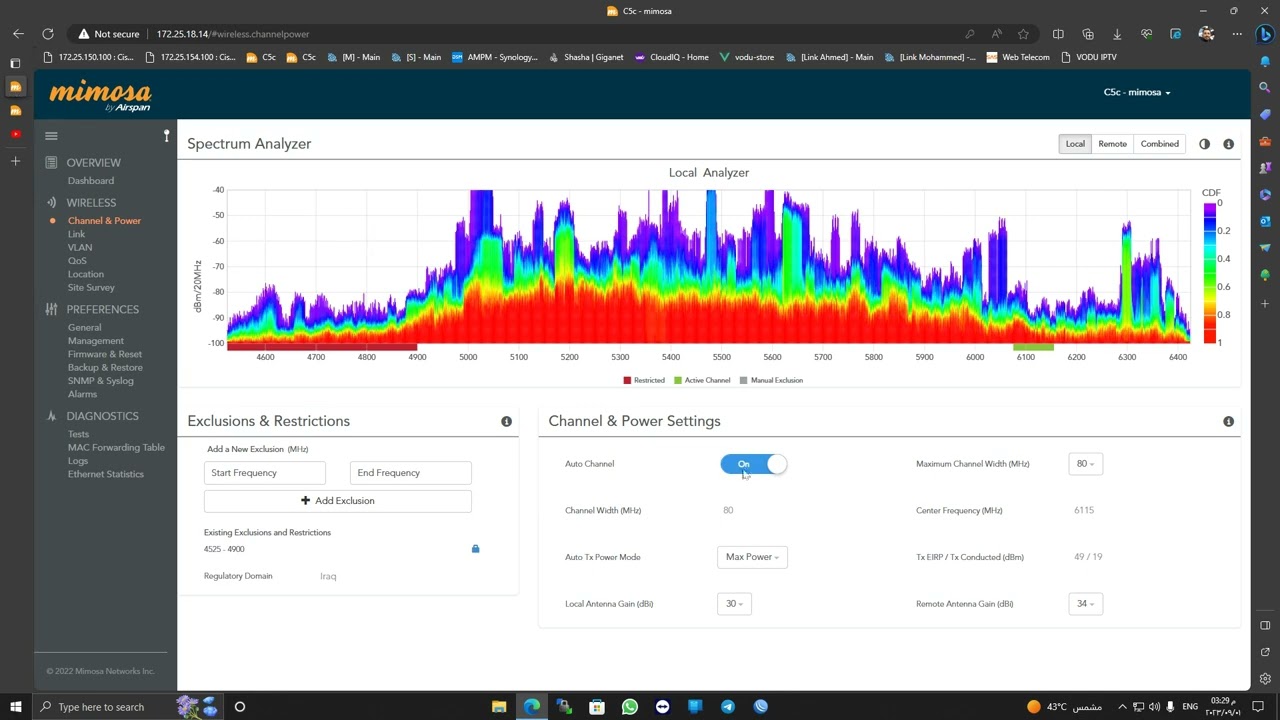Open QoS page in sidebar

[77, 261]
